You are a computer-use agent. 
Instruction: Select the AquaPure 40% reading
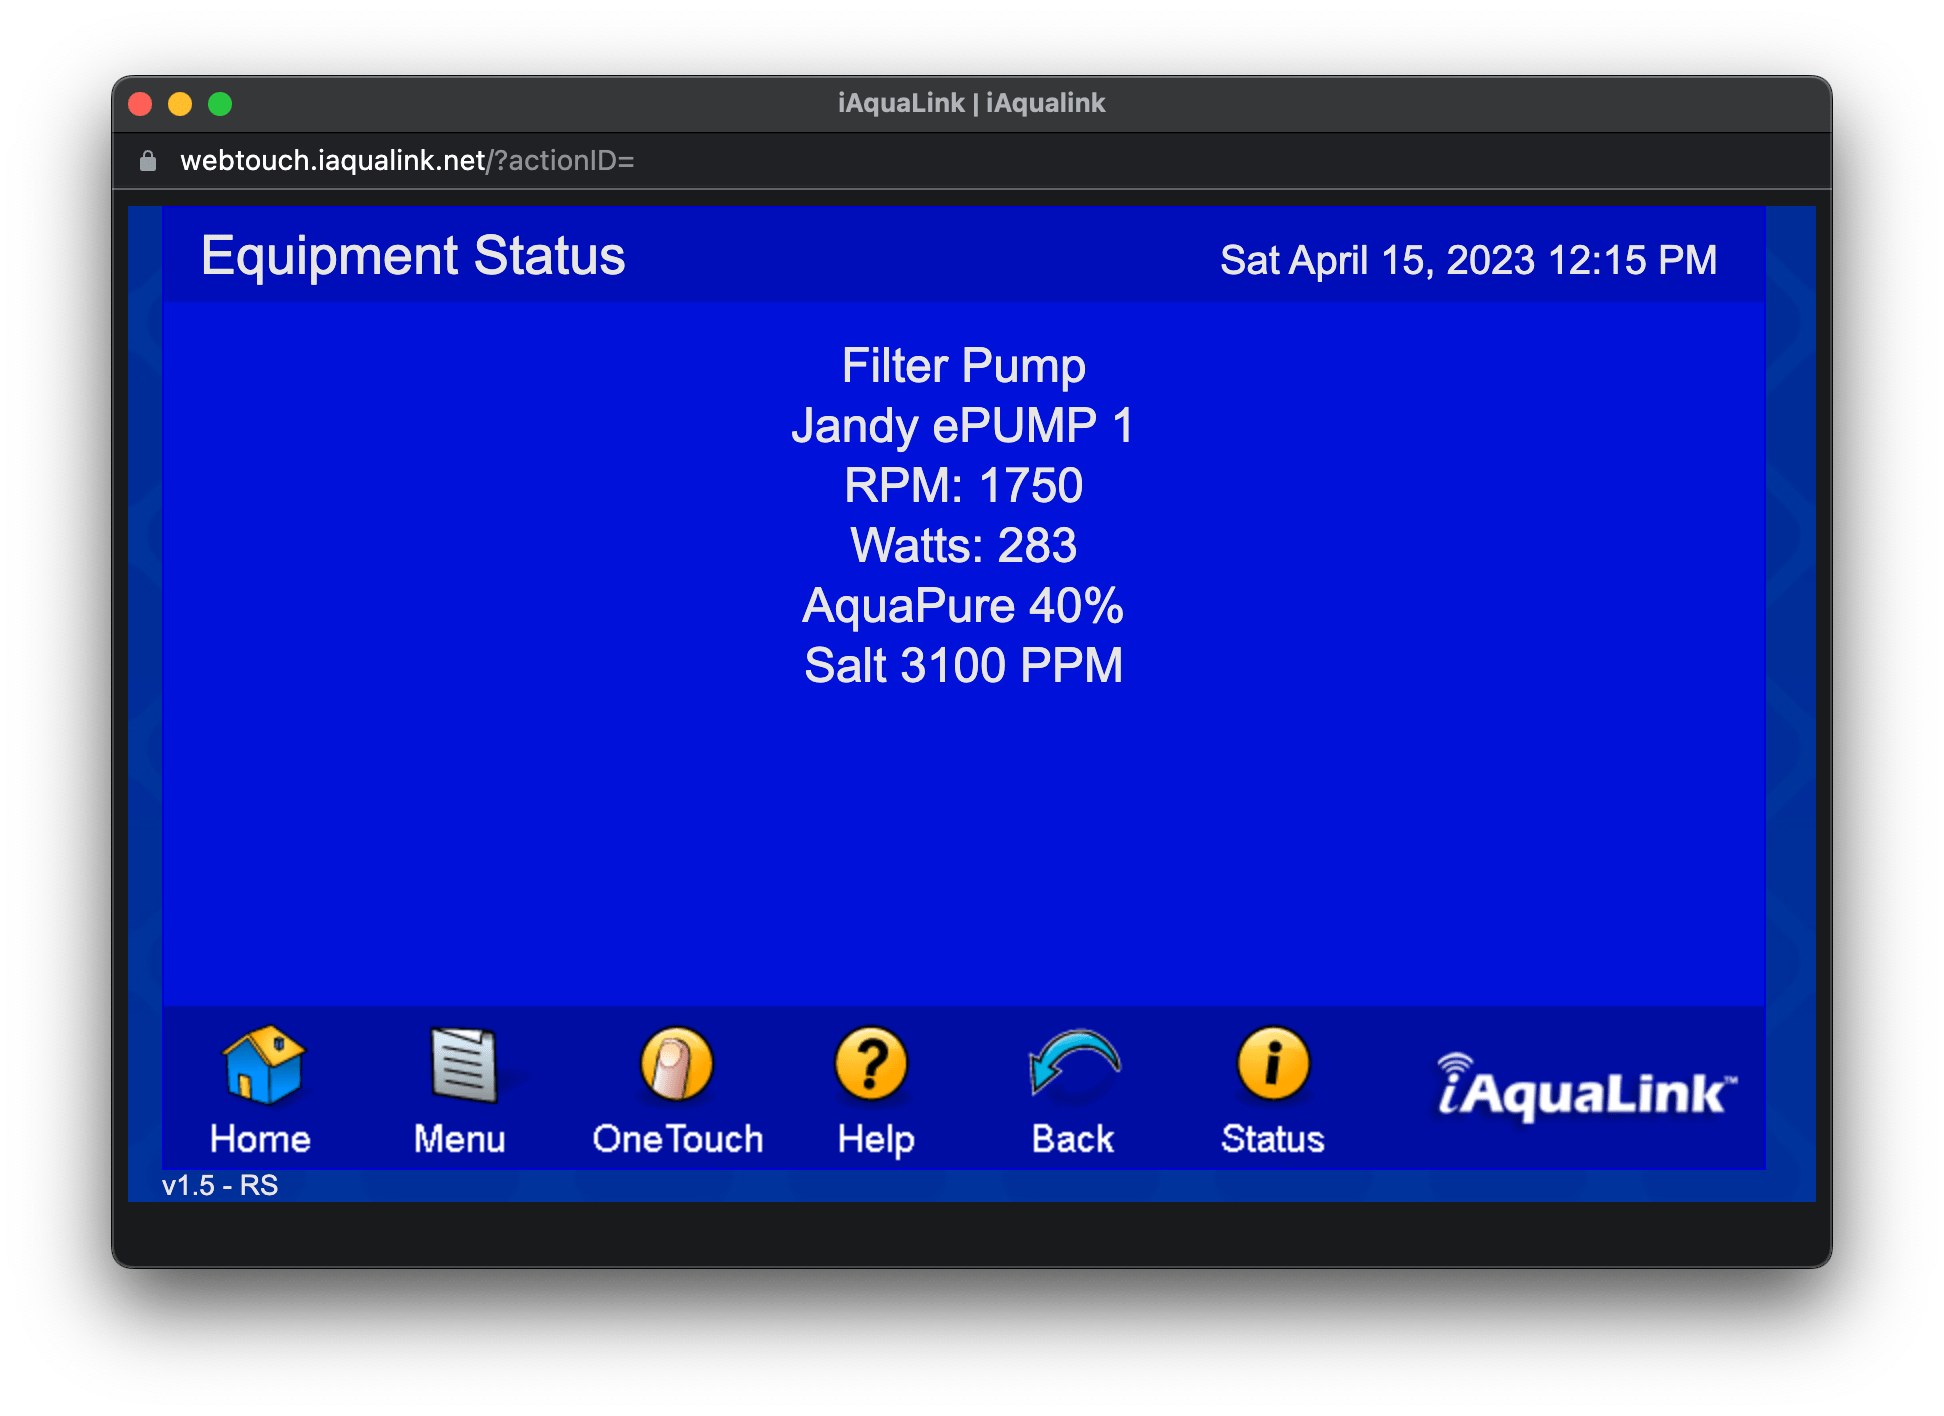tap(964, 606)
